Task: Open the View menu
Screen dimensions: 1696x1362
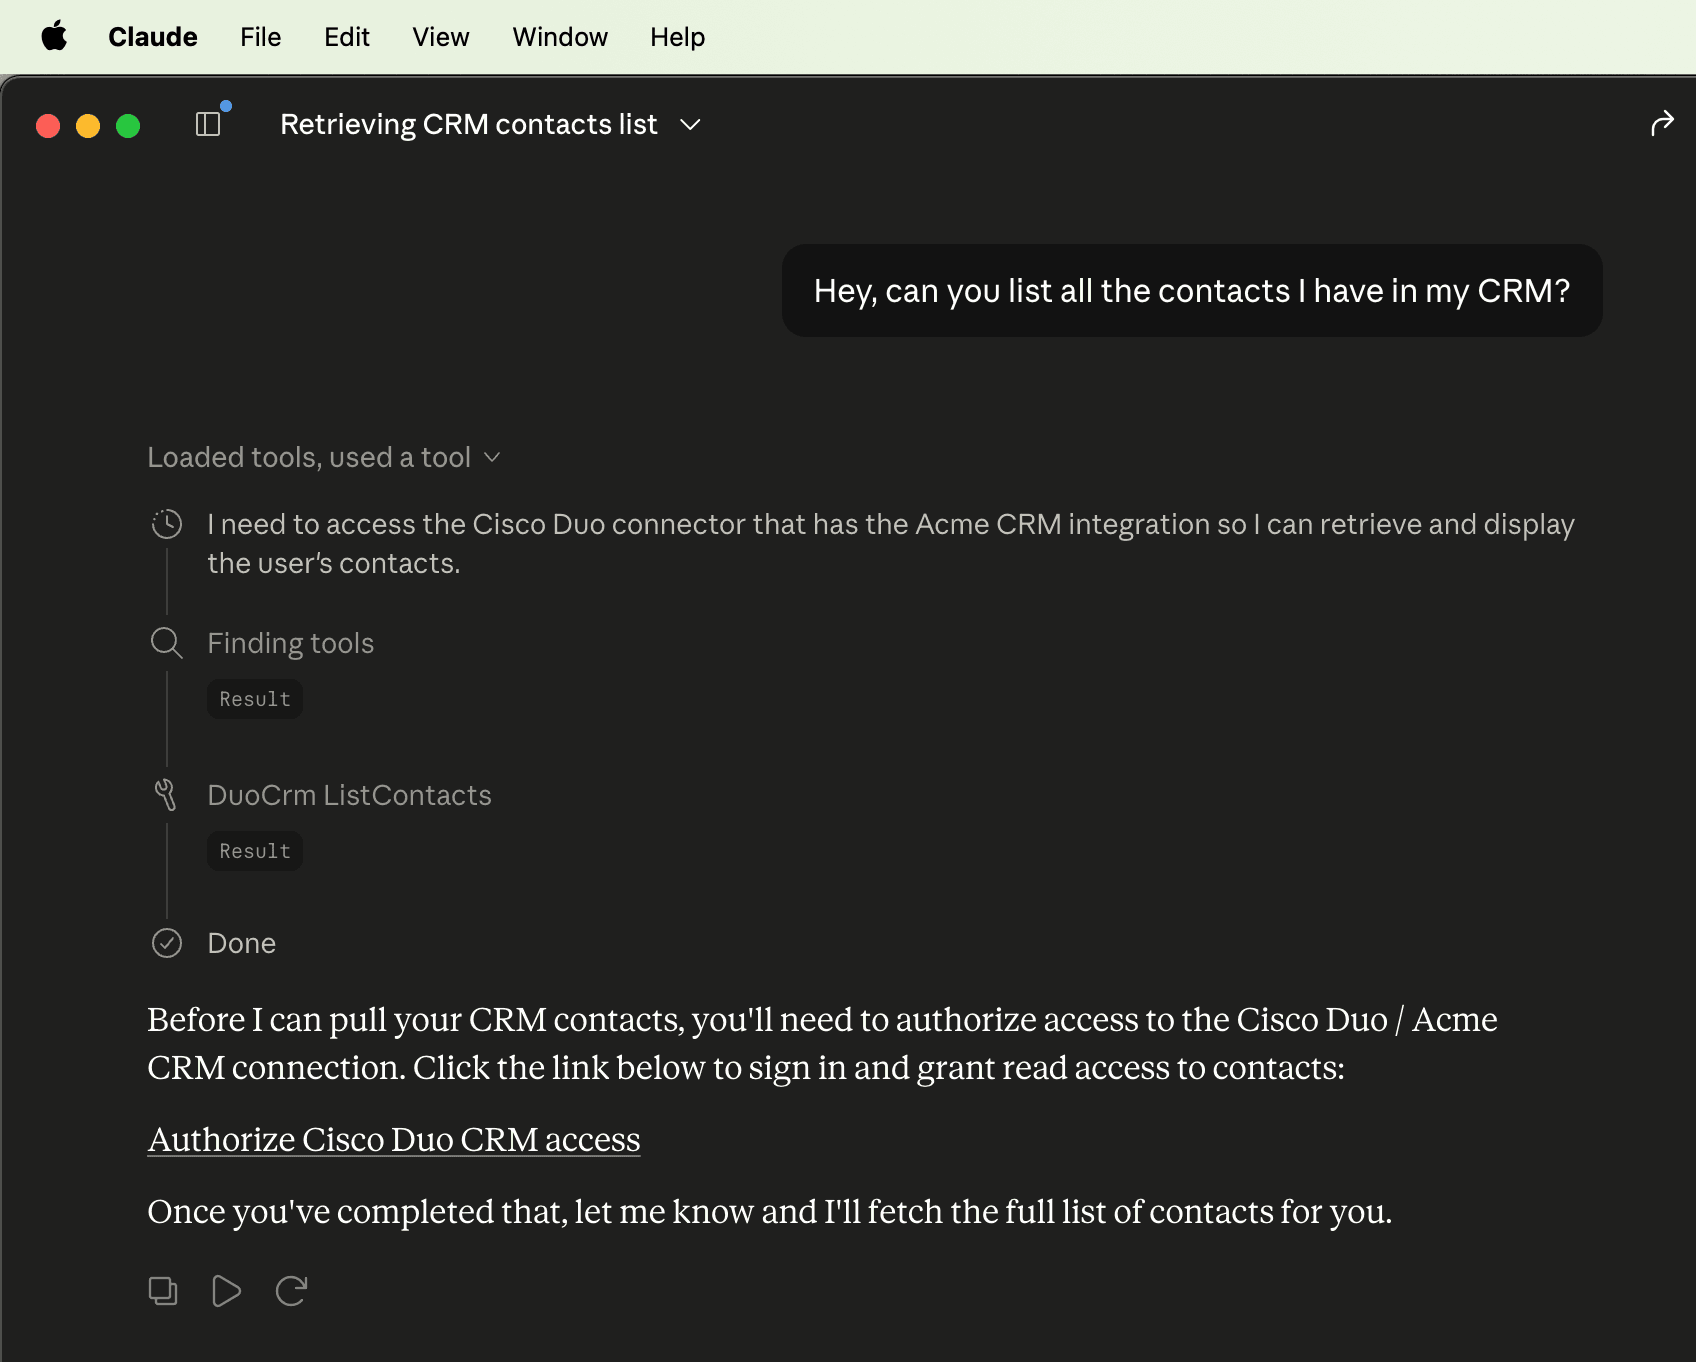Action: click(441, 37)
